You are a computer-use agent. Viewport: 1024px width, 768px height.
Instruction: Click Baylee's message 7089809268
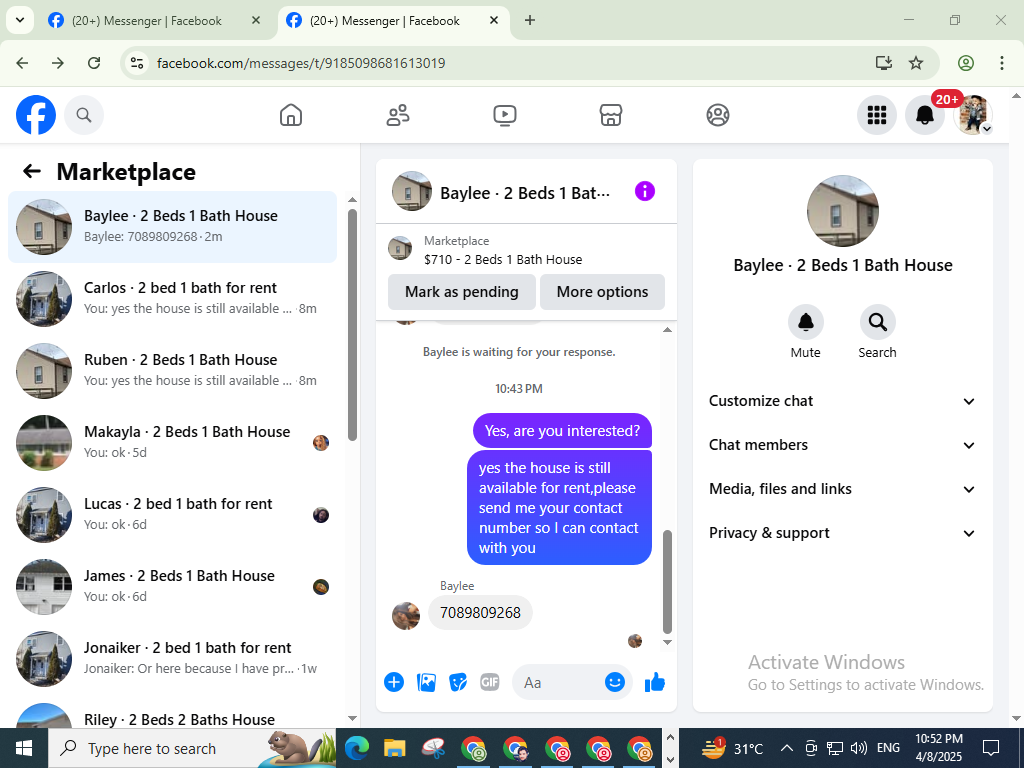coord(481,613)
